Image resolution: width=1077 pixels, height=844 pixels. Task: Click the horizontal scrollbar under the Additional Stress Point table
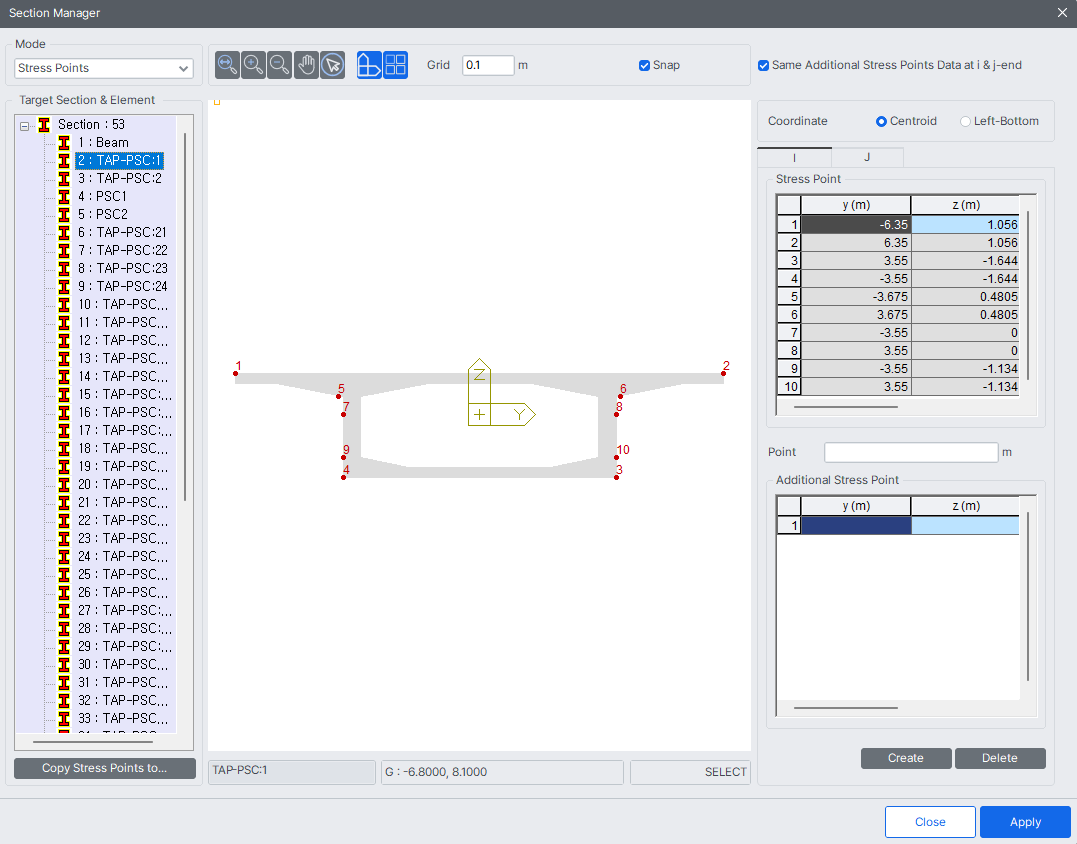tap(846, 707)
